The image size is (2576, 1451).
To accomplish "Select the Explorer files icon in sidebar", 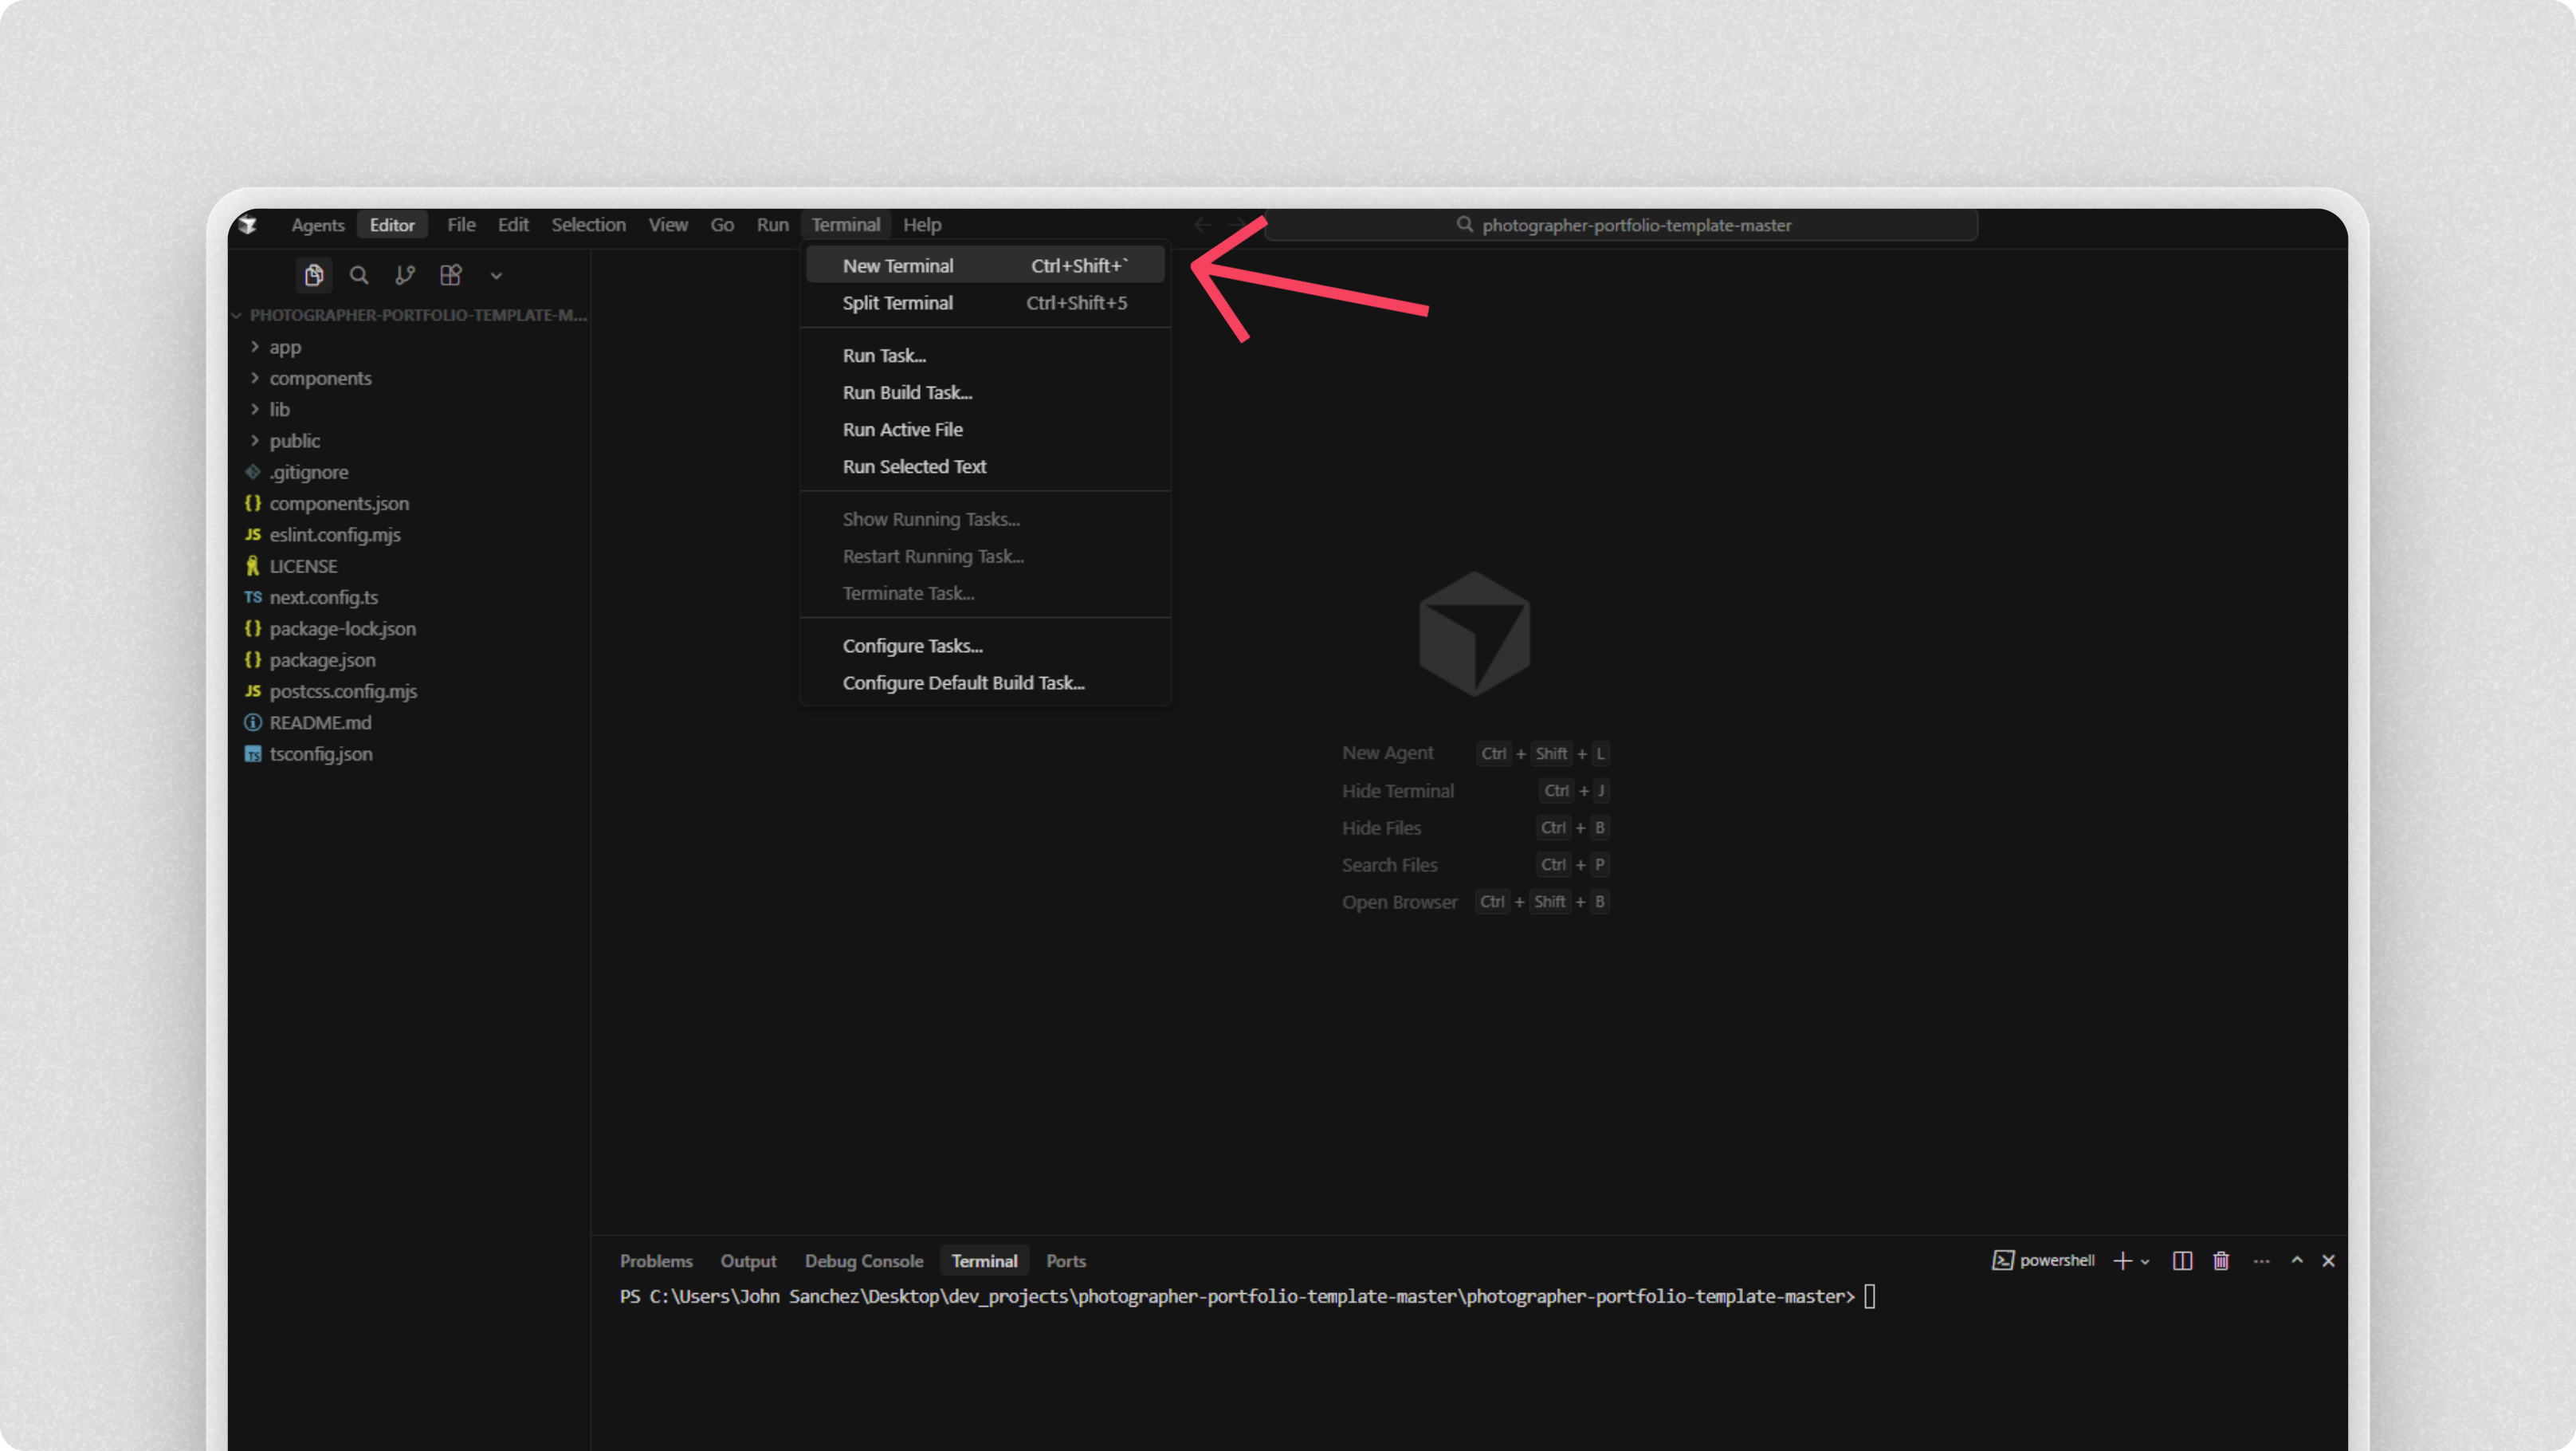I will (314, 275).
